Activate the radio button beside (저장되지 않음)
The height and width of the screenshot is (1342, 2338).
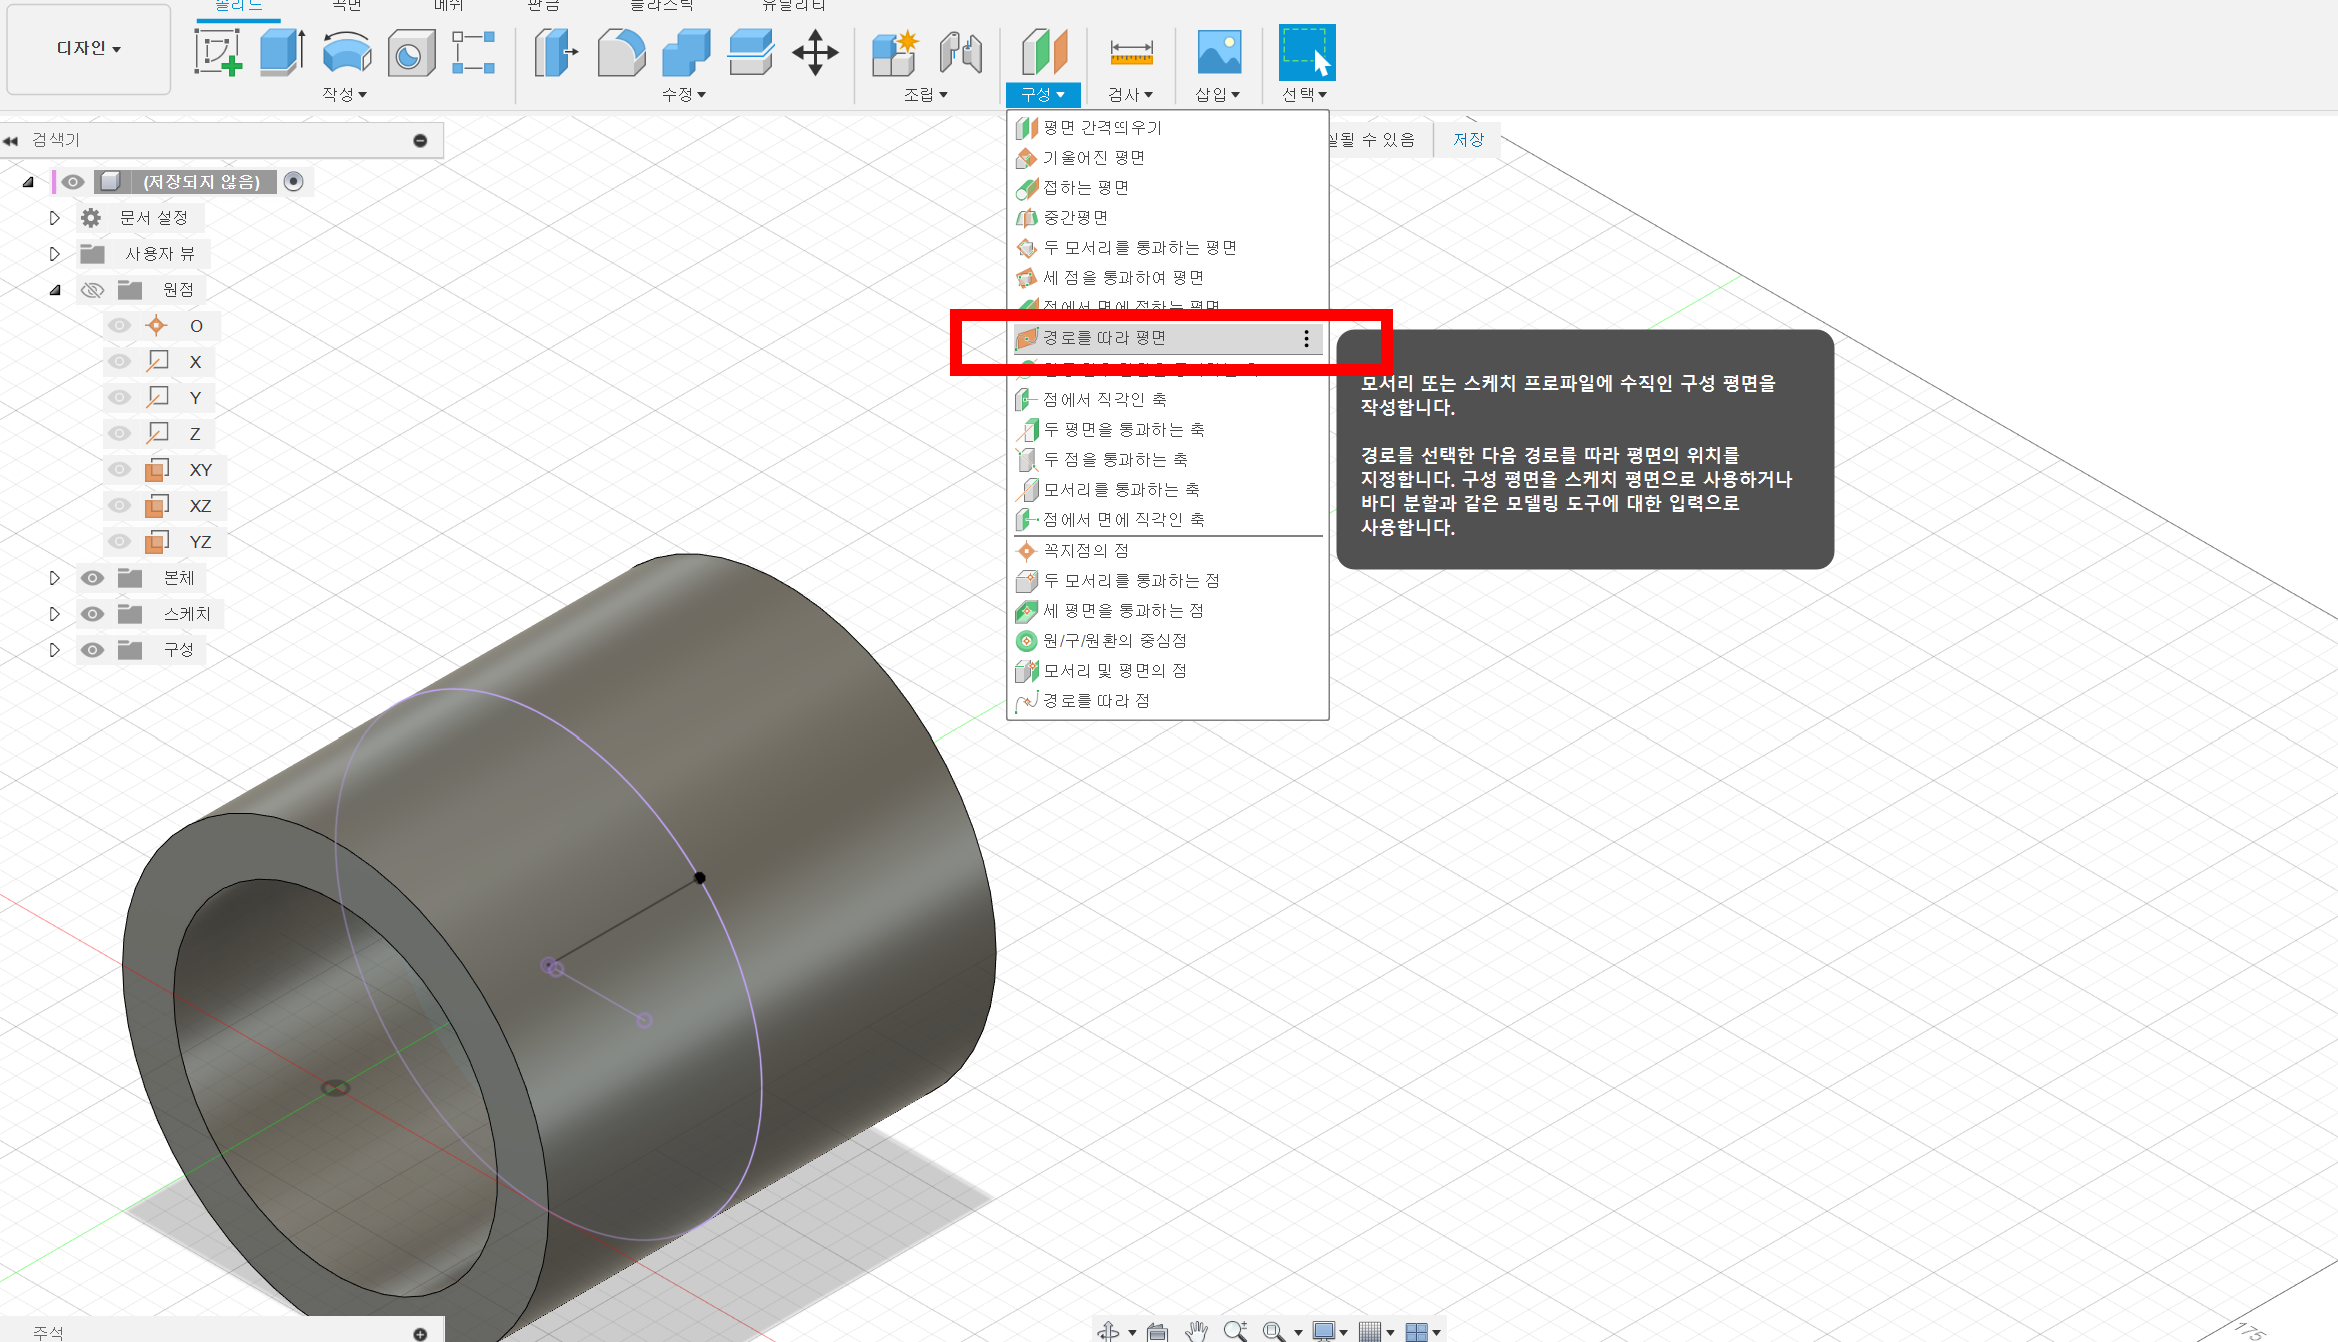pyautogui.click(x=293, y=181)
